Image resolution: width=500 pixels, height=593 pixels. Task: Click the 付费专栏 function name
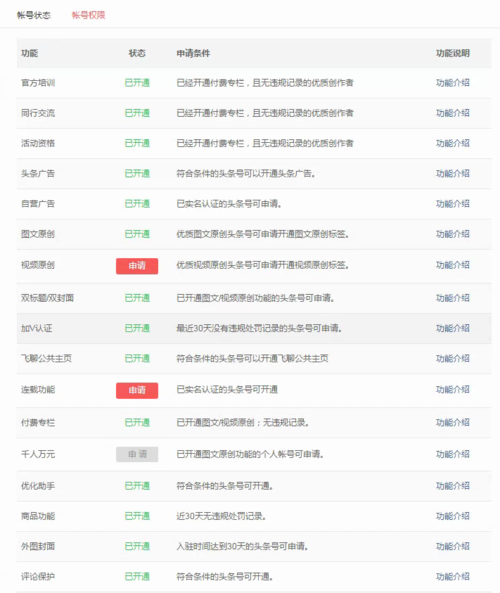pyautogui.click(x=38, y=422)
